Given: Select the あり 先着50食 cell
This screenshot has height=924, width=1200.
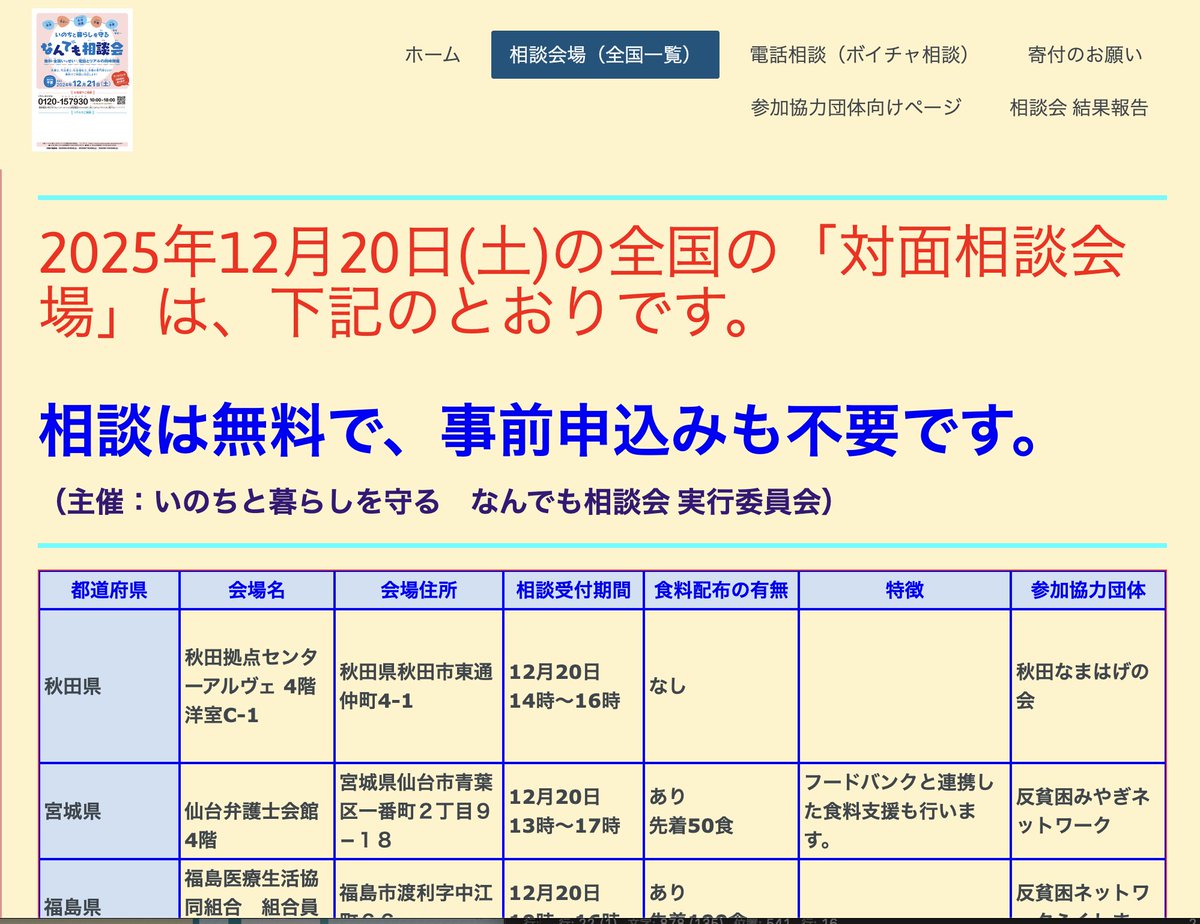Looking at the screenshot, I should [721, 811].
